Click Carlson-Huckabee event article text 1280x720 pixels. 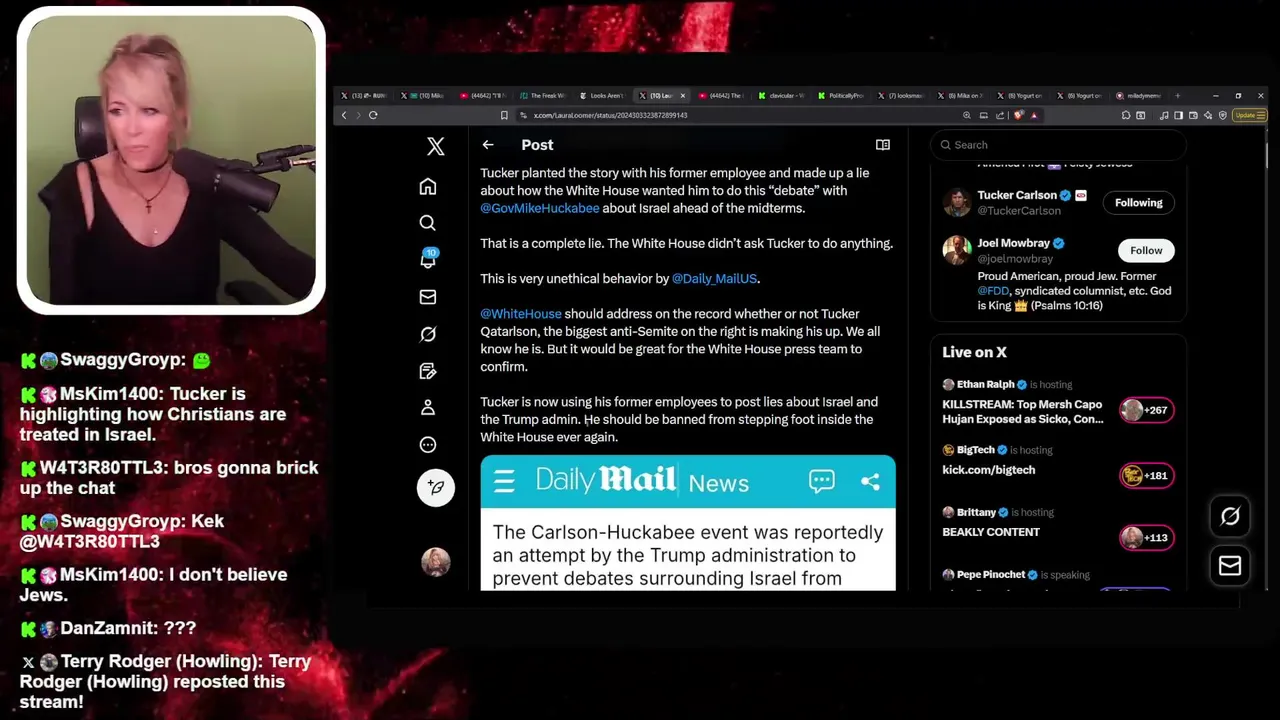[688, 555]
